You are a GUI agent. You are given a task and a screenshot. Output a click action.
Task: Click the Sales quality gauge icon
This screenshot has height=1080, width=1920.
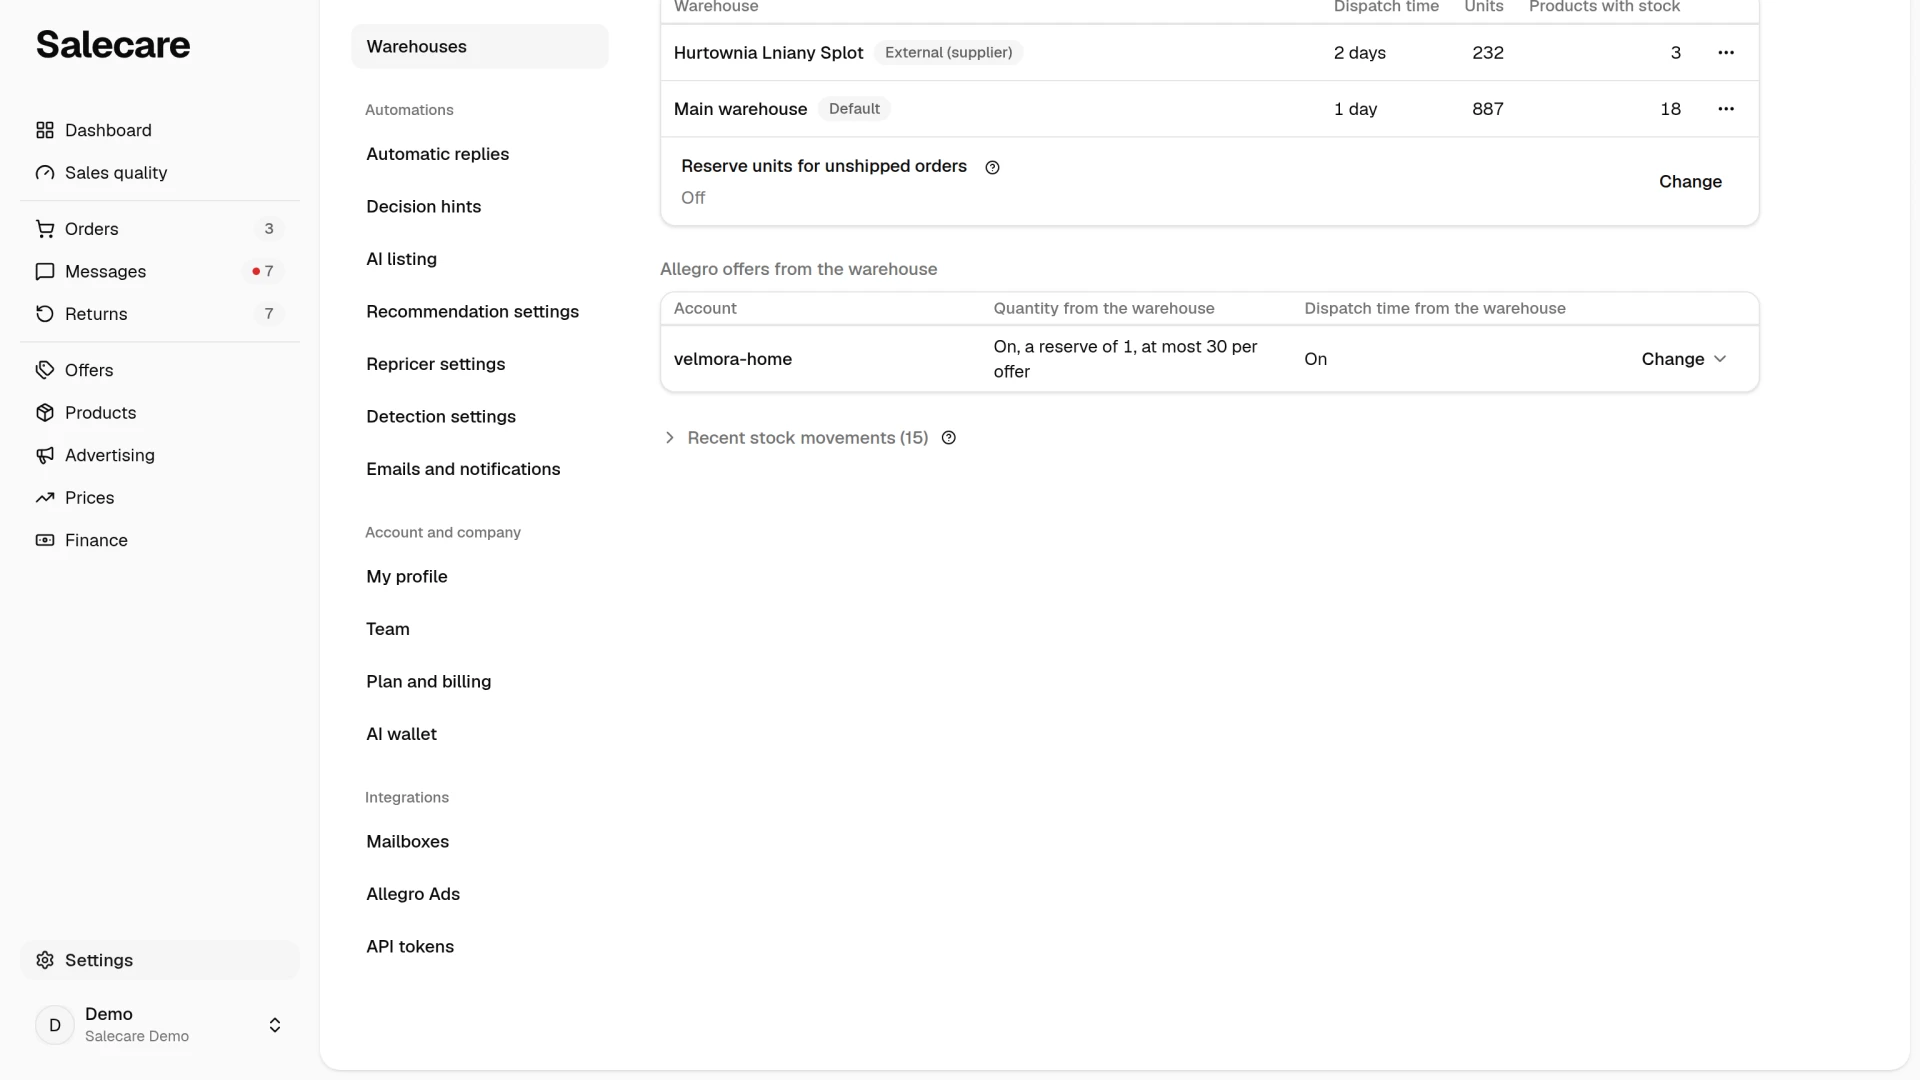tap(45, 173)
